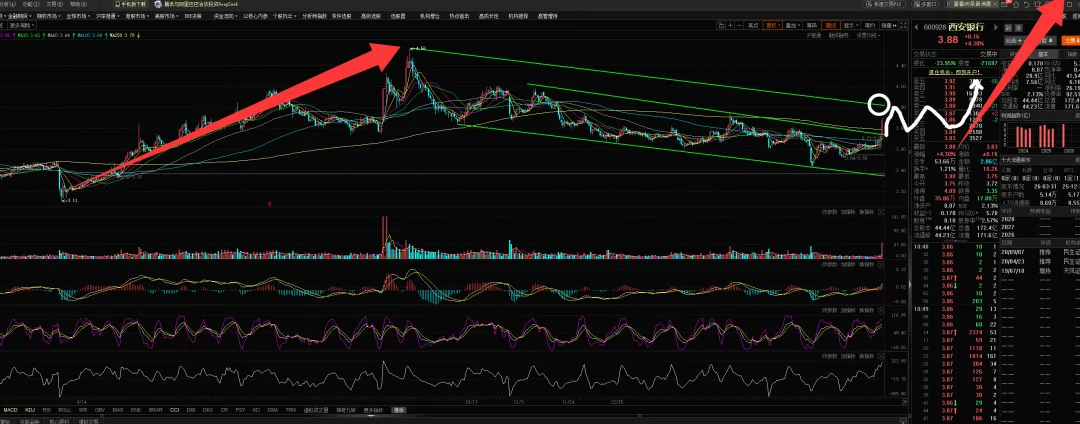
Task: Open the 全球市场 dropdown menu
Action: [78, 15]
